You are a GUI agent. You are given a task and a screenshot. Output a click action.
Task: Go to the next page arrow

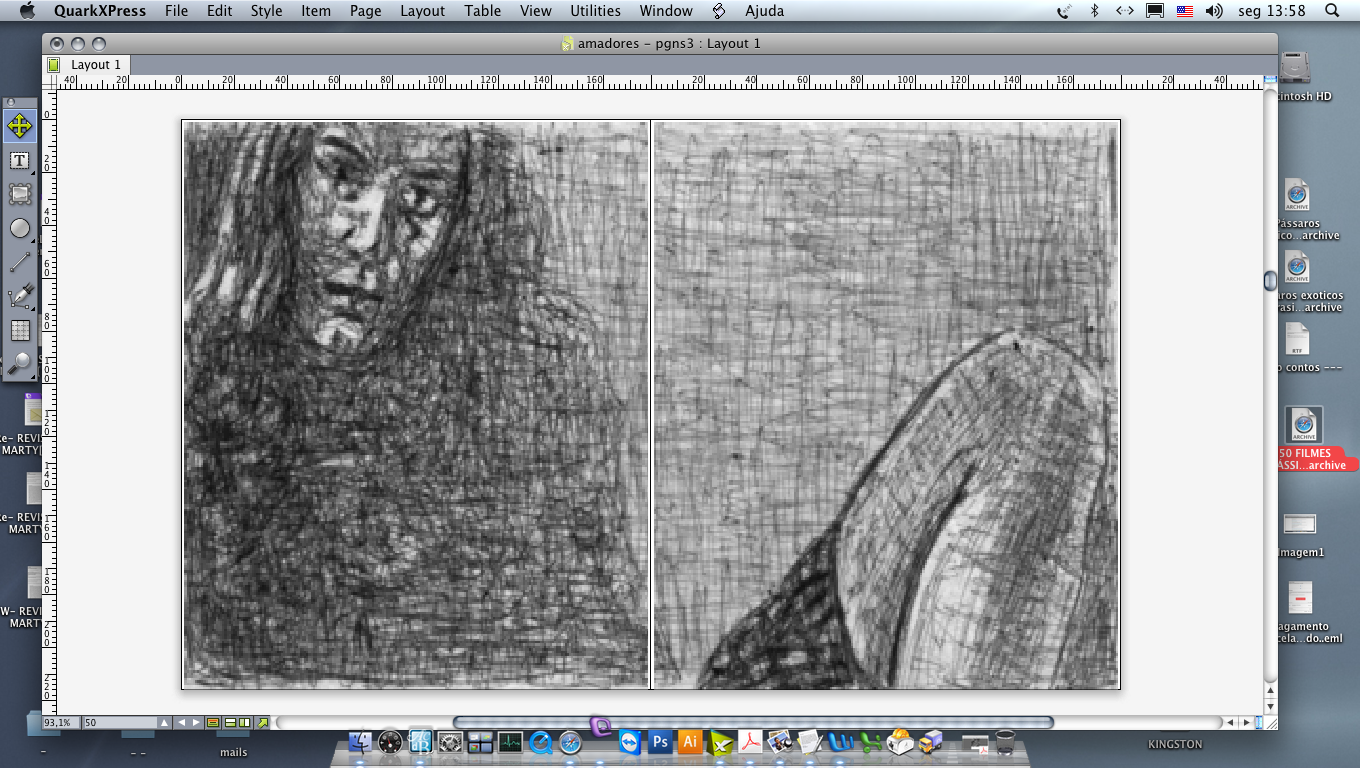(x=197, y=722)
